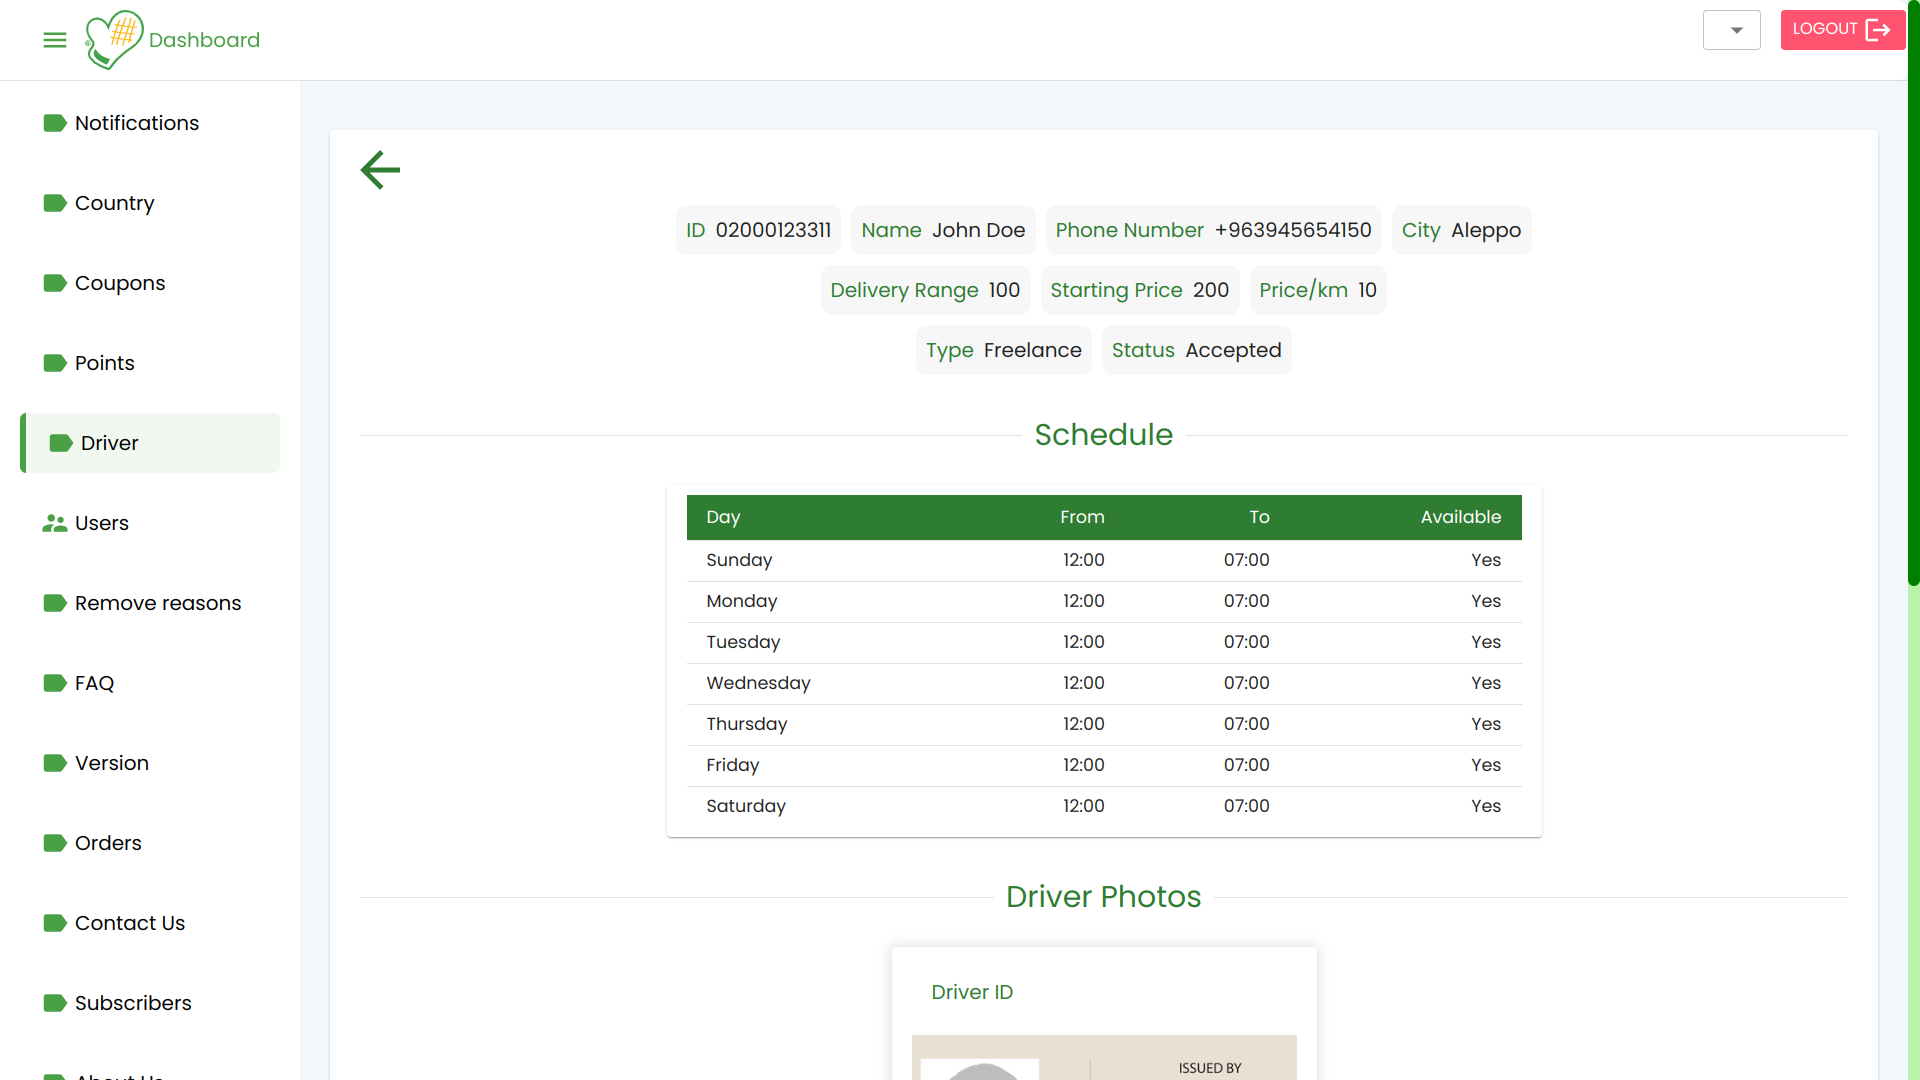
Task: Select the Driver menu item
Action: tap(150, 443)
